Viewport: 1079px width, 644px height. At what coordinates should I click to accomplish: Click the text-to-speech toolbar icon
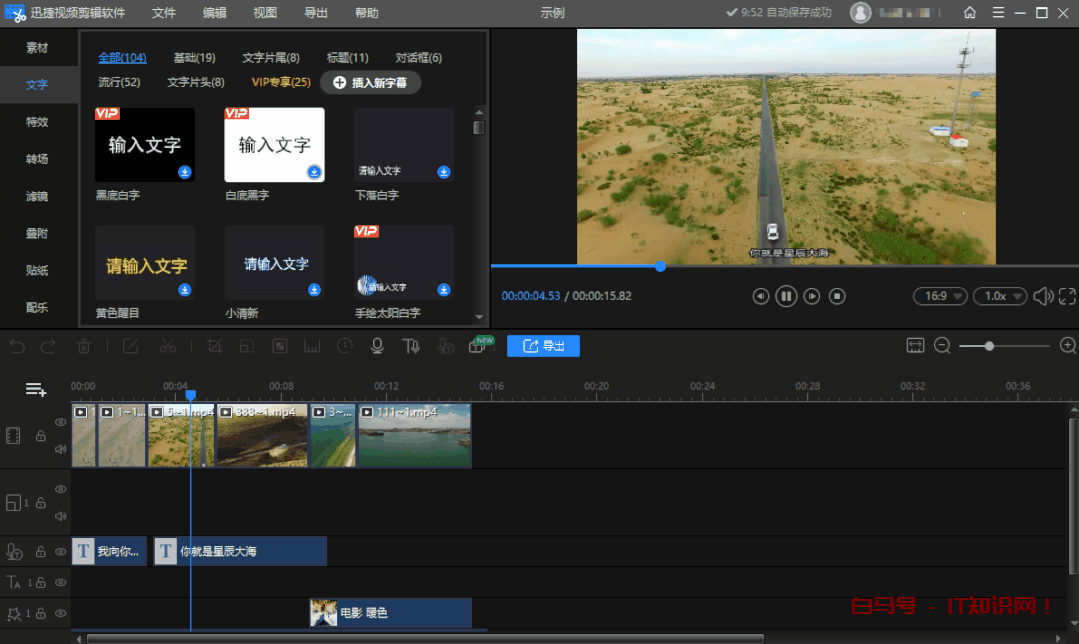[410, 346]
